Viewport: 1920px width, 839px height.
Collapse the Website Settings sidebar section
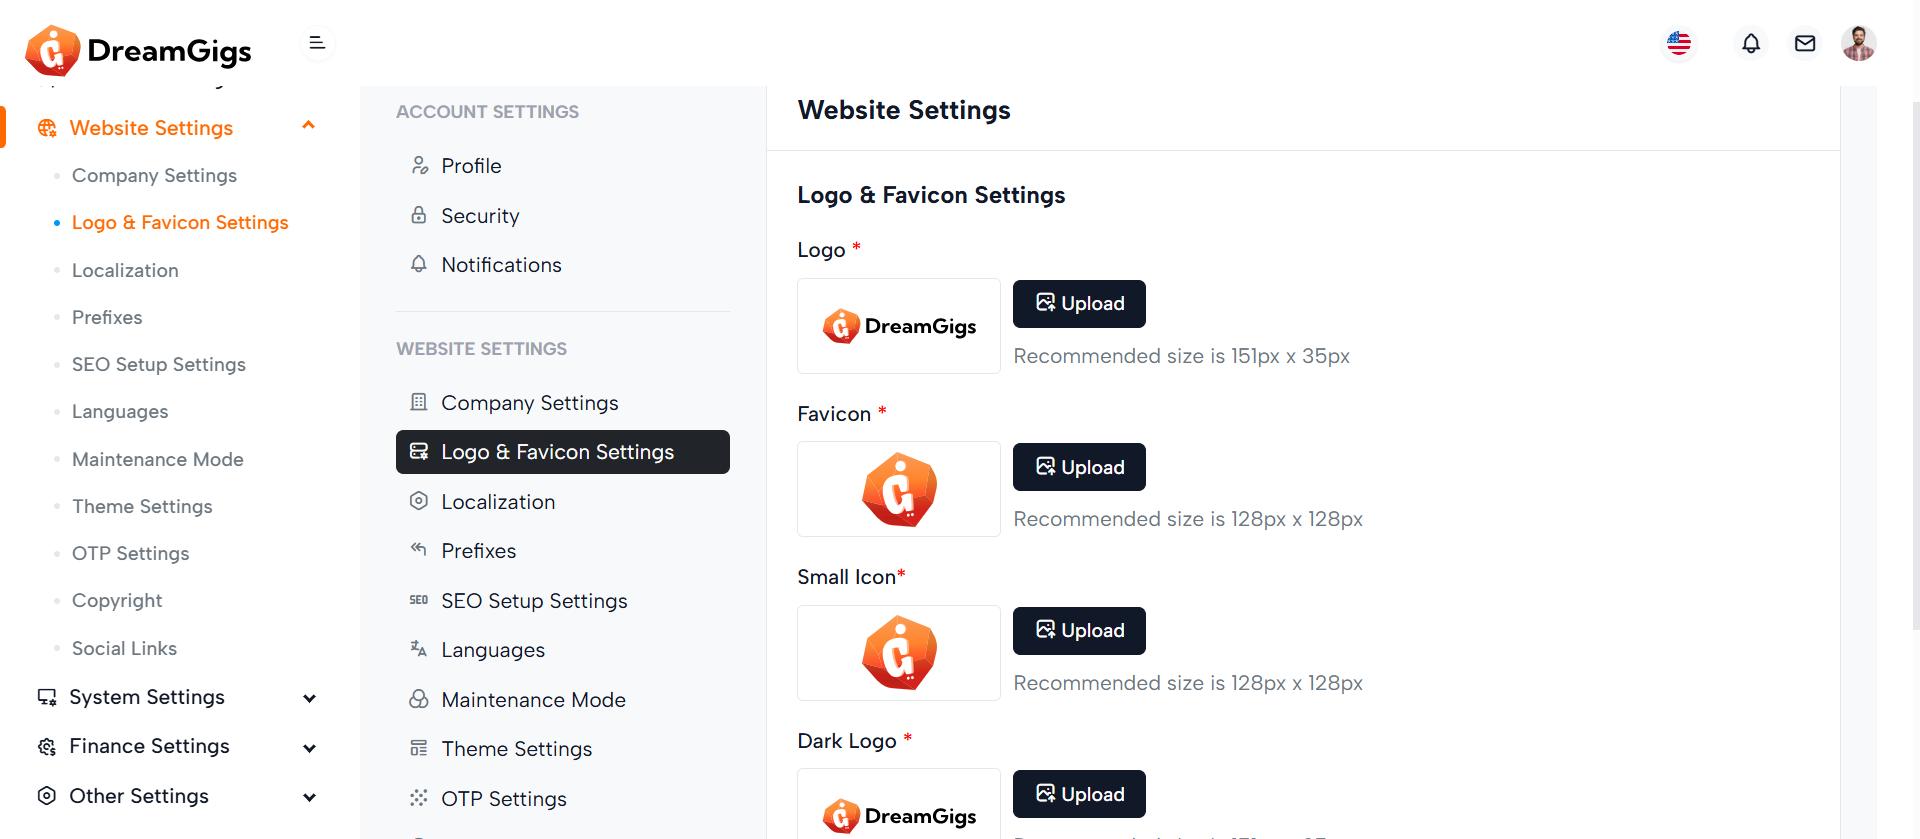[x=309, y=126]
